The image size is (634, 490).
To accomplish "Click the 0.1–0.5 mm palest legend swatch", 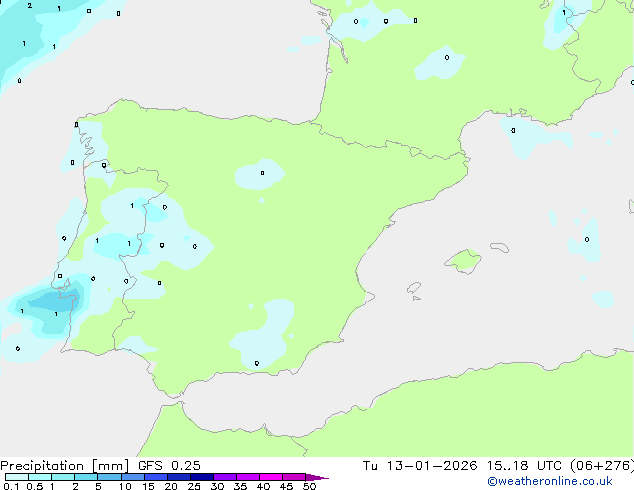I will pyautogui.click(x=17, y=477).
